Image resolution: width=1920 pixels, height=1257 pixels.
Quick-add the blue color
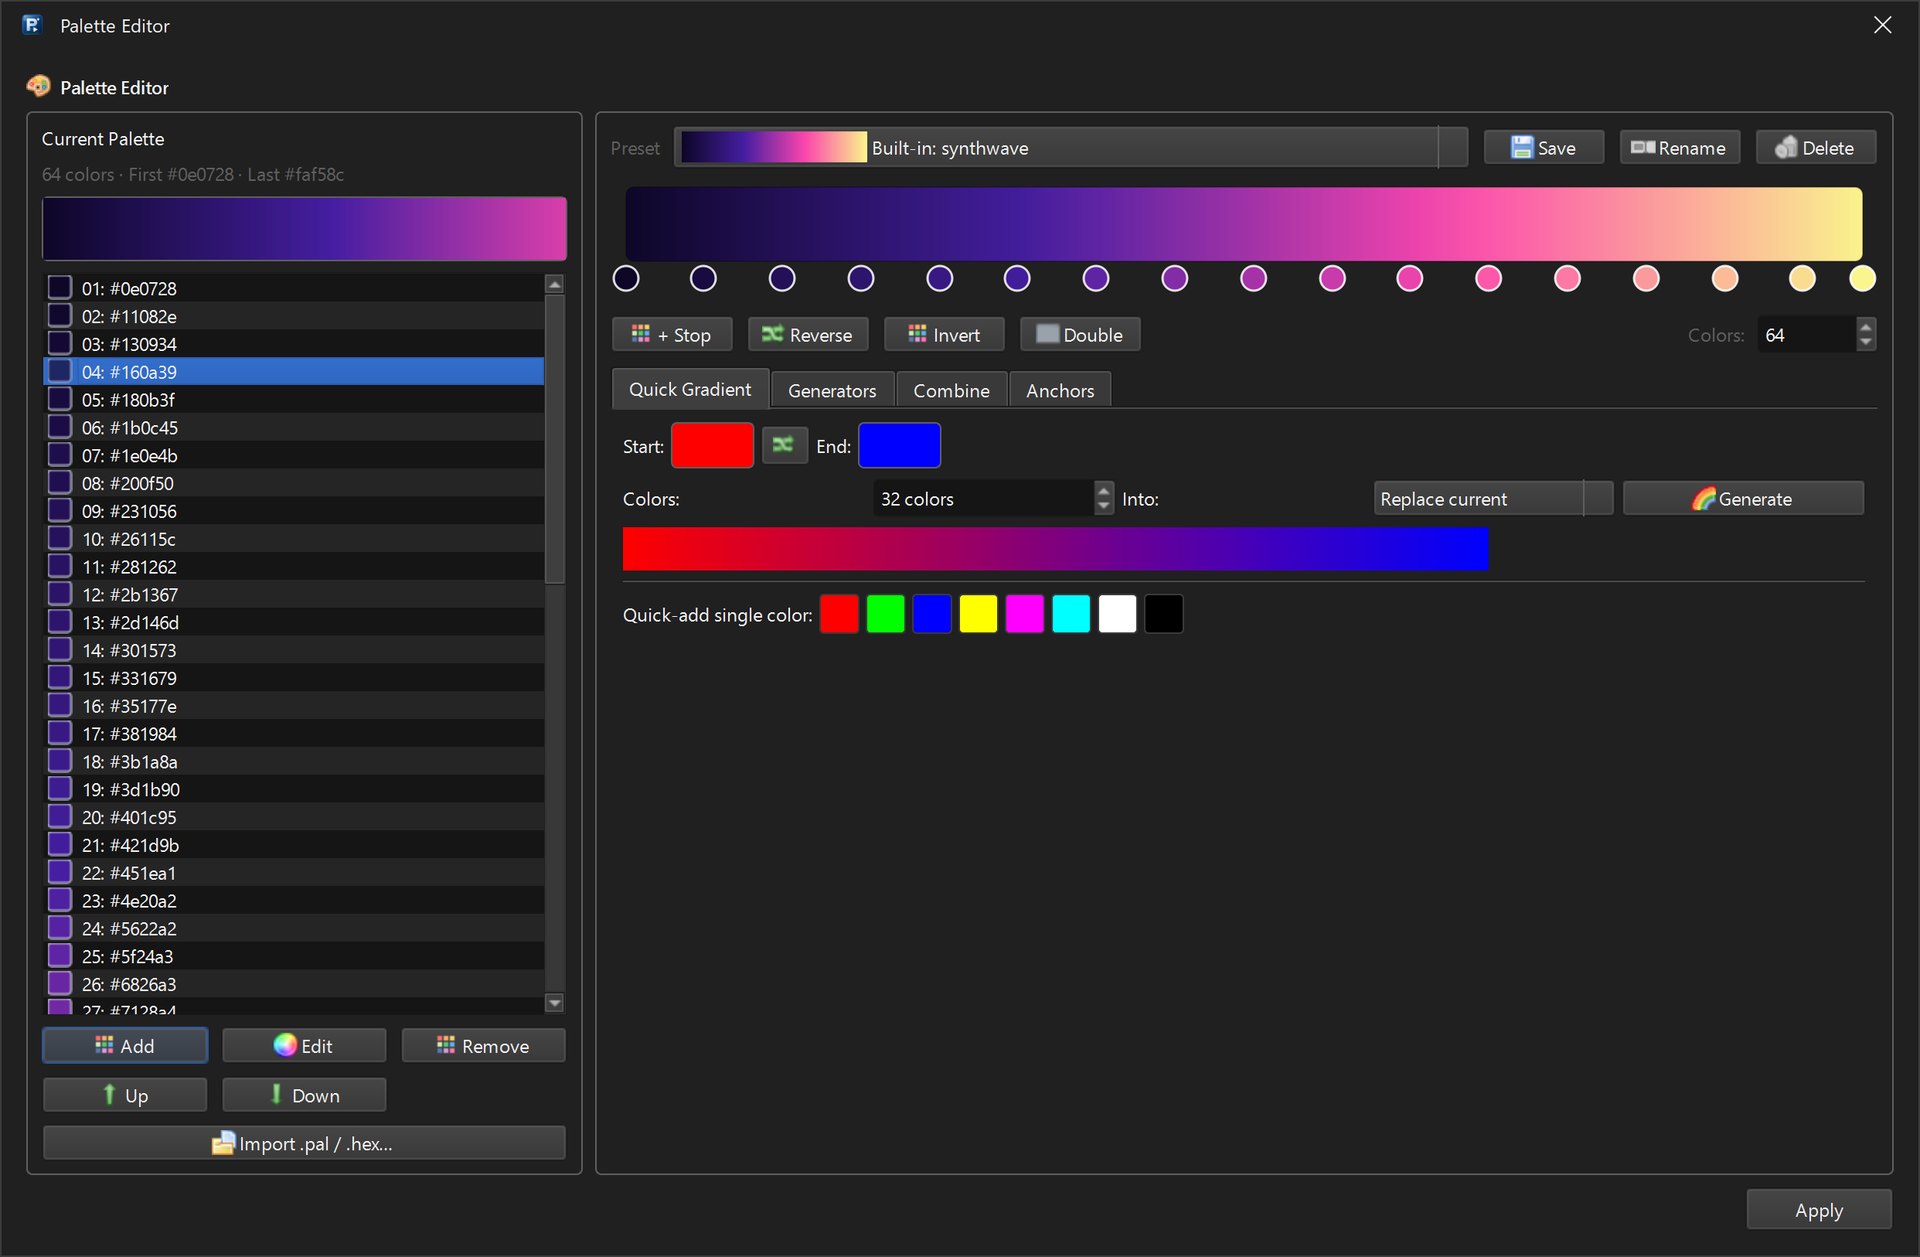[x=931, y=614]
